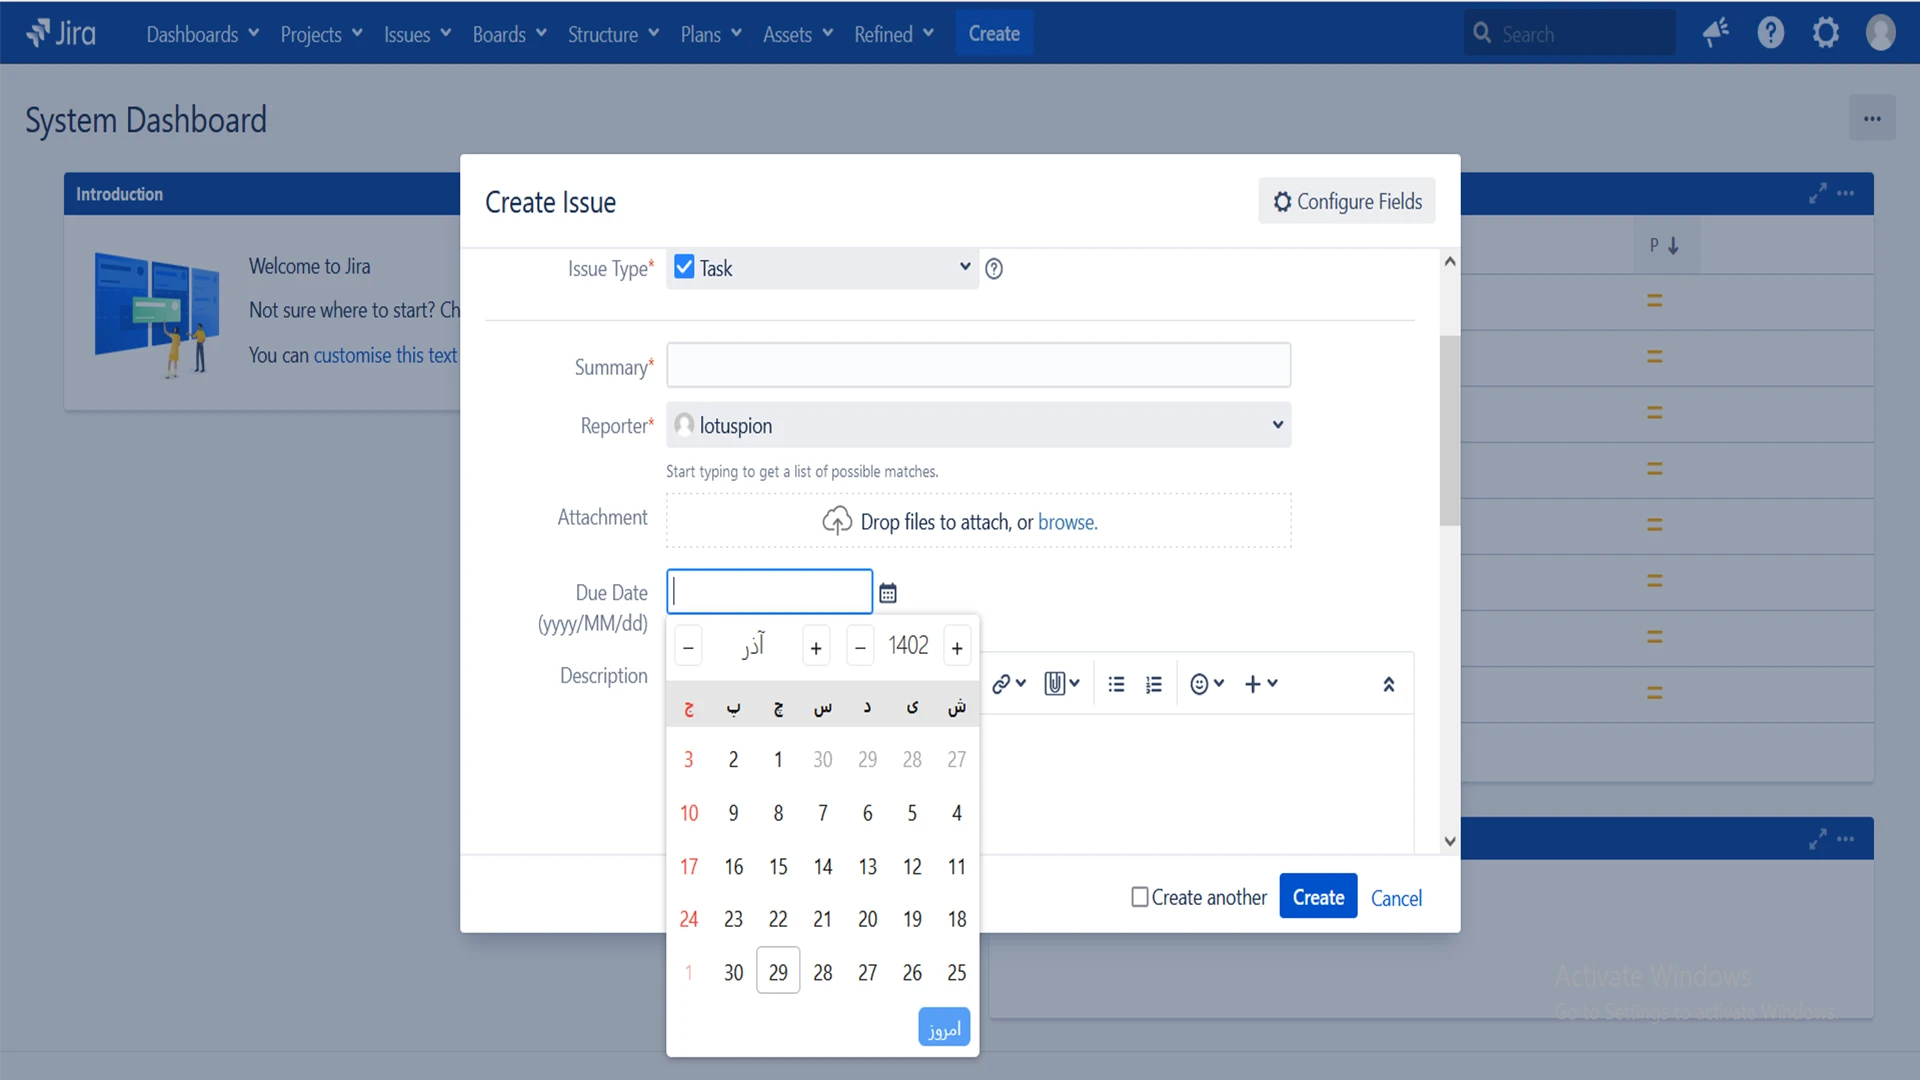Image resolution: width=1920 pixels, height=1080 pixels.
Task: Click in the Summary input field
Action: (979, 365)
